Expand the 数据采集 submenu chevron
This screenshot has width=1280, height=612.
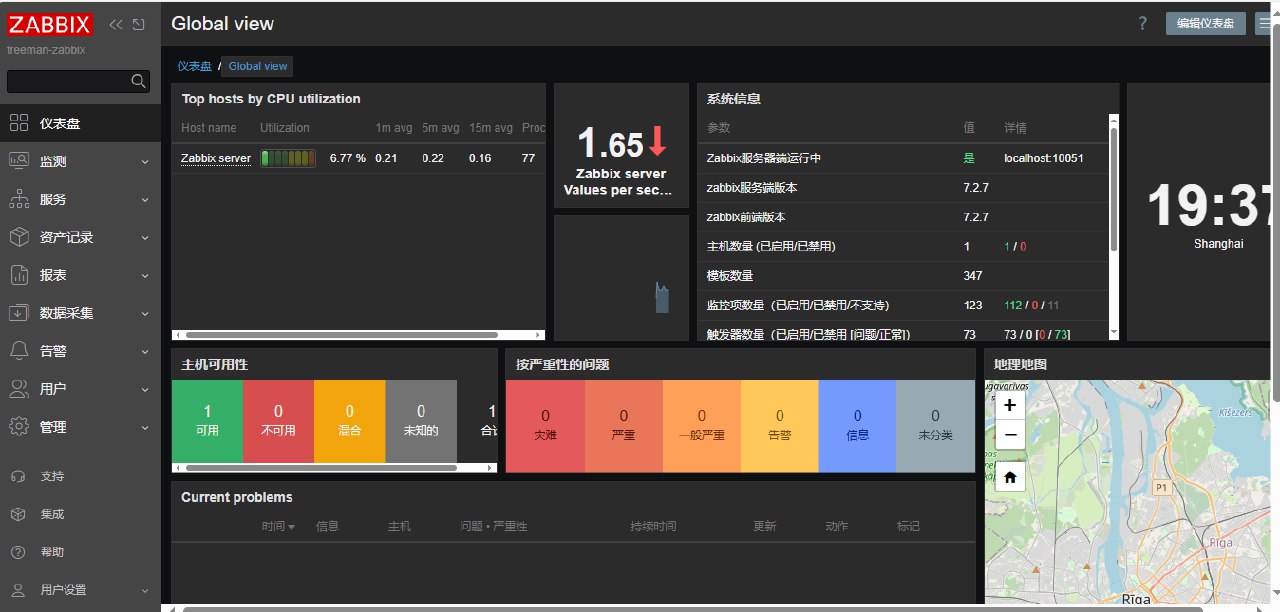click(145, 314)
